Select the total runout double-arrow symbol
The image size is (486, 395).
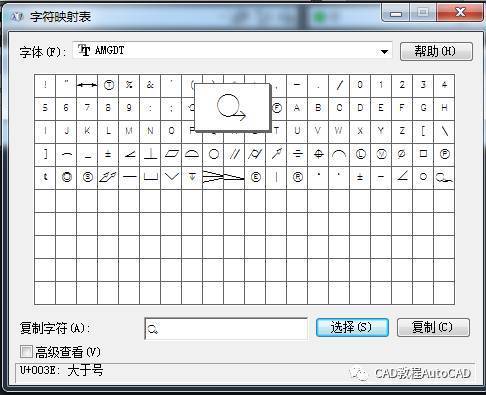[108, 177]
